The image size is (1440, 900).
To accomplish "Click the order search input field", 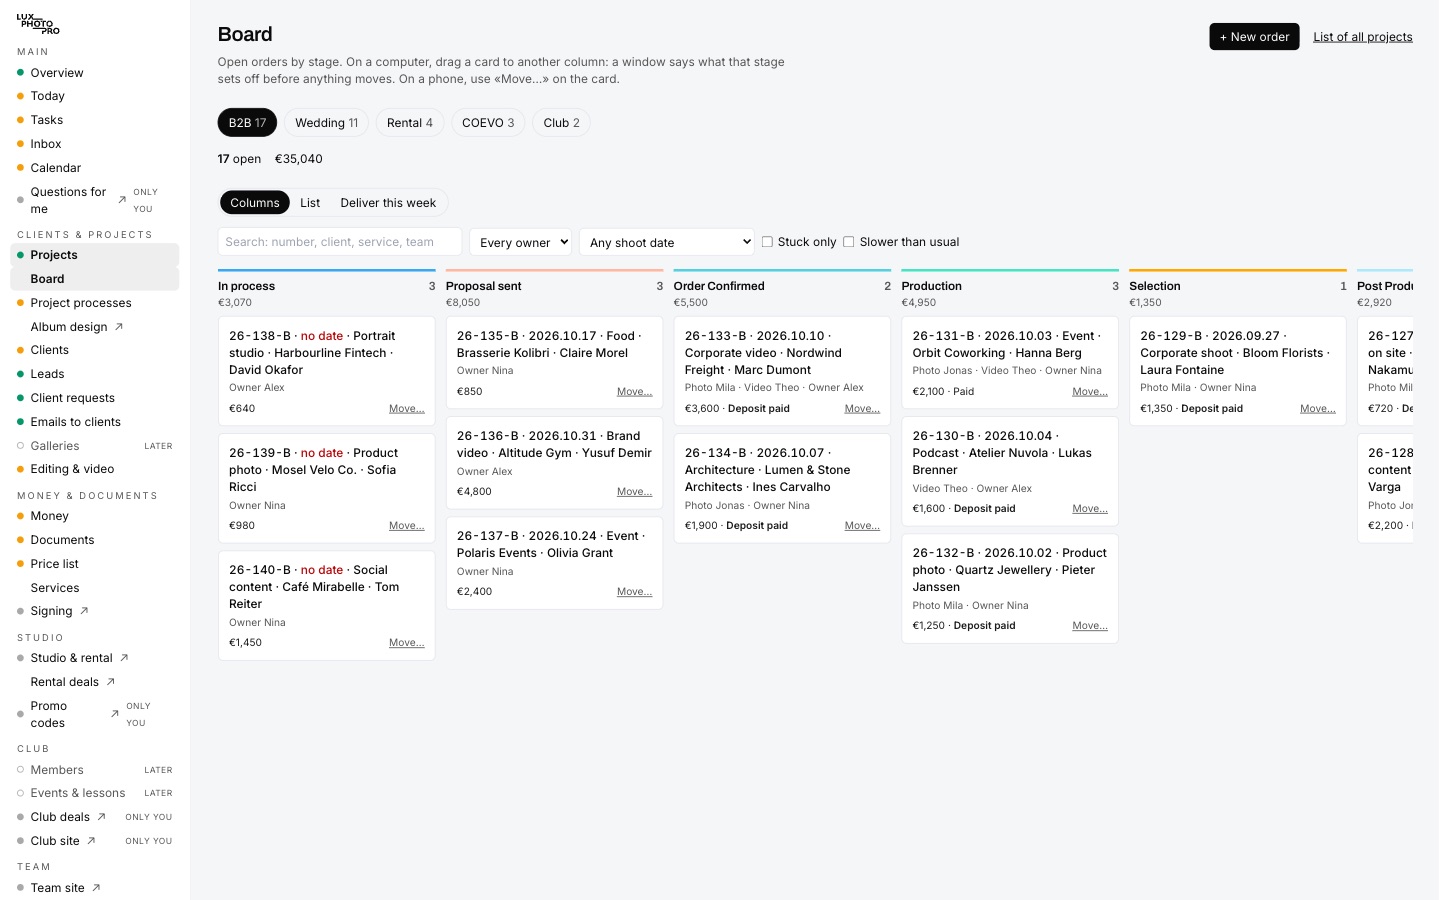I will pyautogui.click(x=340, y=242).
